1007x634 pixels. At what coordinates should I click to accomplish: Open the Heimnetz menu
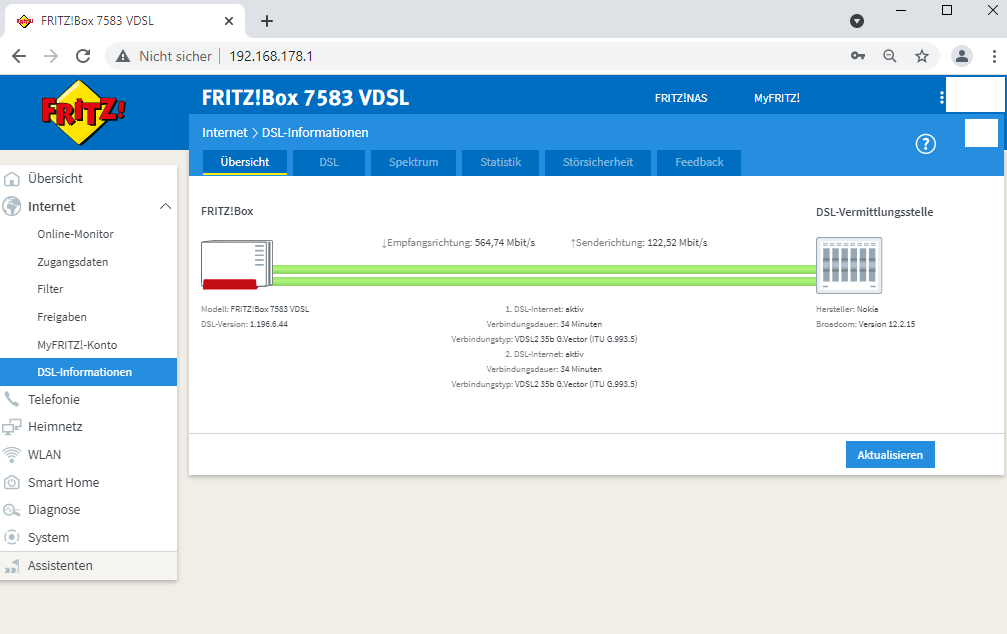coord(55,427)
